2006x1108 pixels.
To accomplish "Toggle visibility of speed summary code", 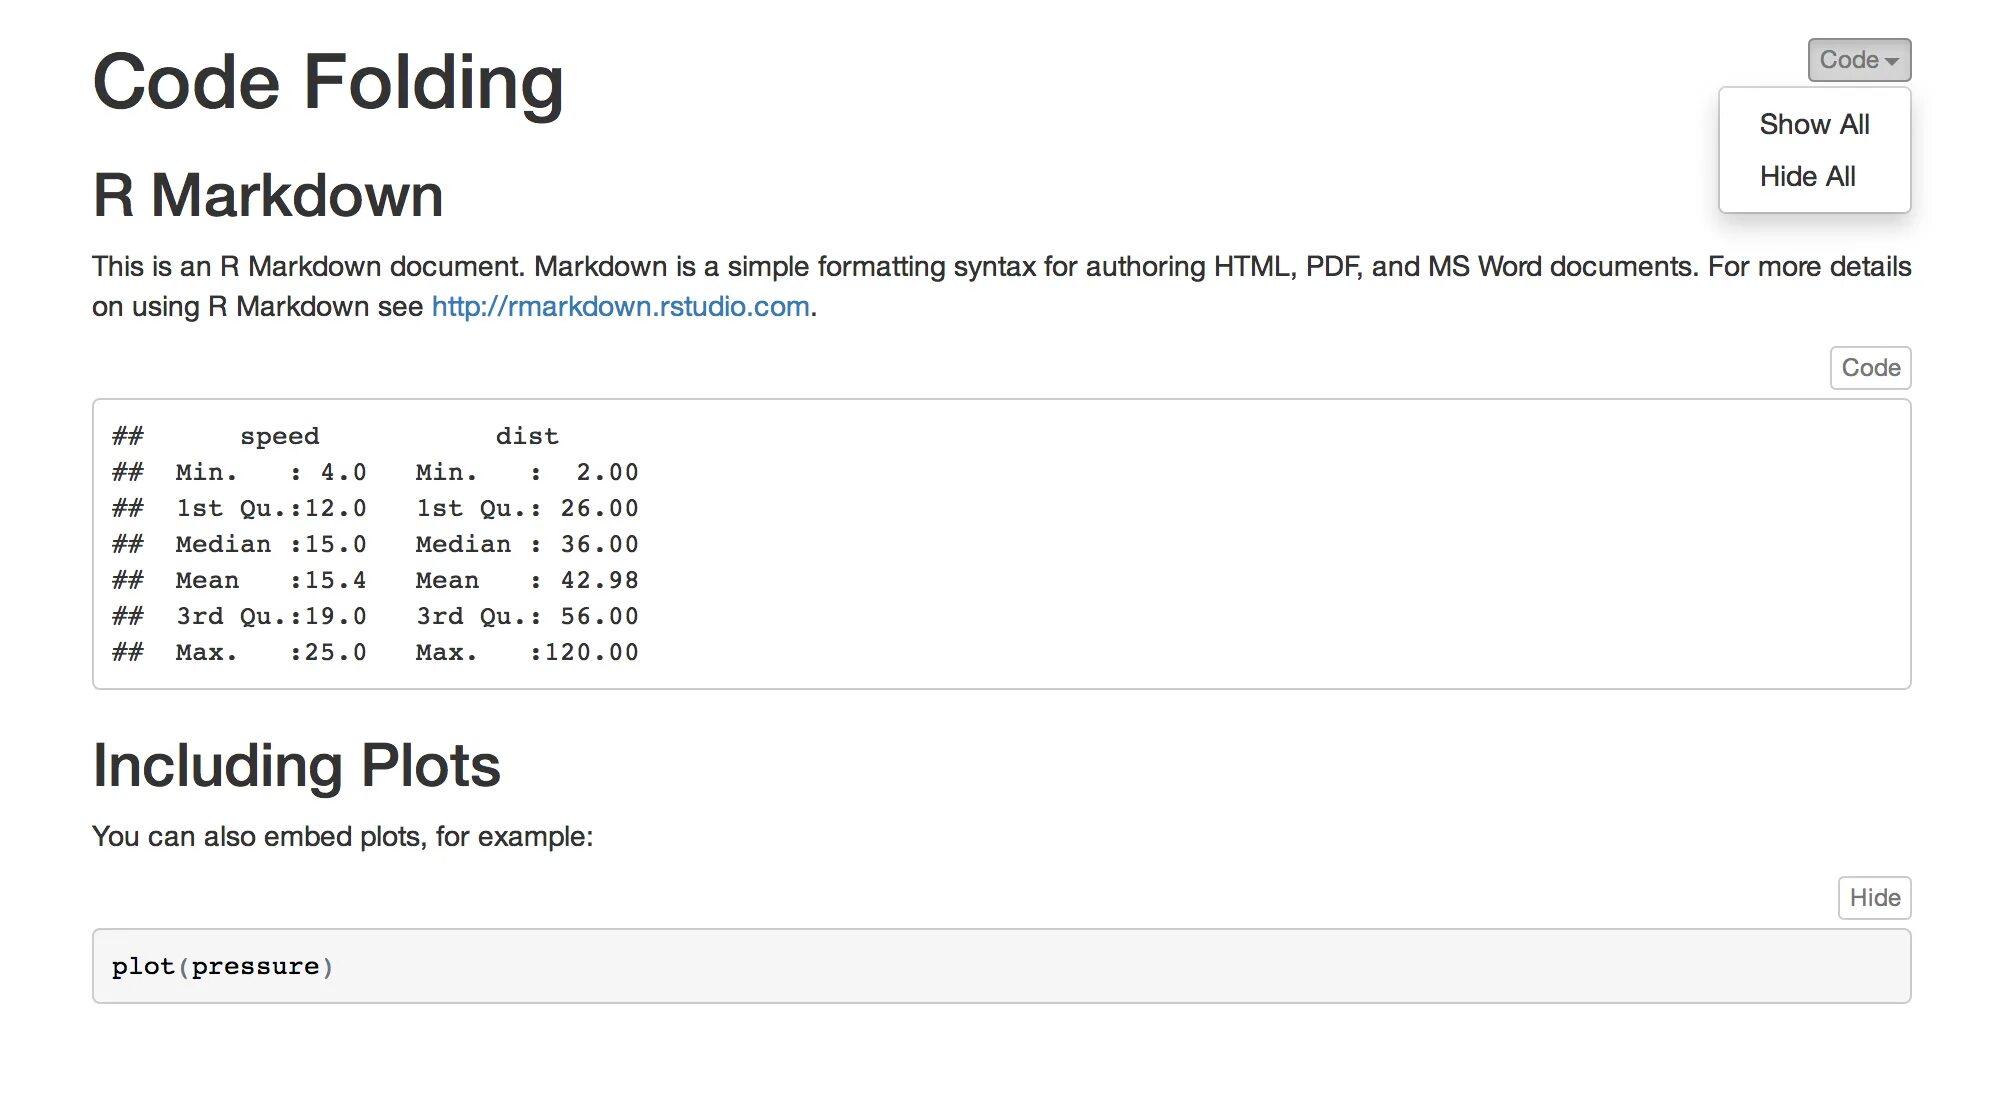I will tap(1868, 368).
